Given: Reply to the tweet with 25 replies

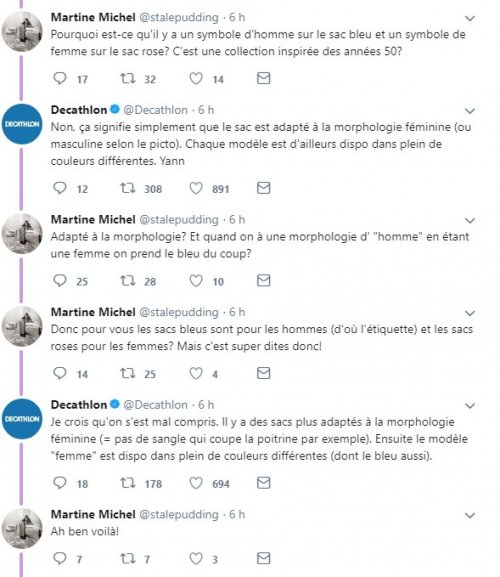Looking at the screenshot, I should (x=60, y=281).
